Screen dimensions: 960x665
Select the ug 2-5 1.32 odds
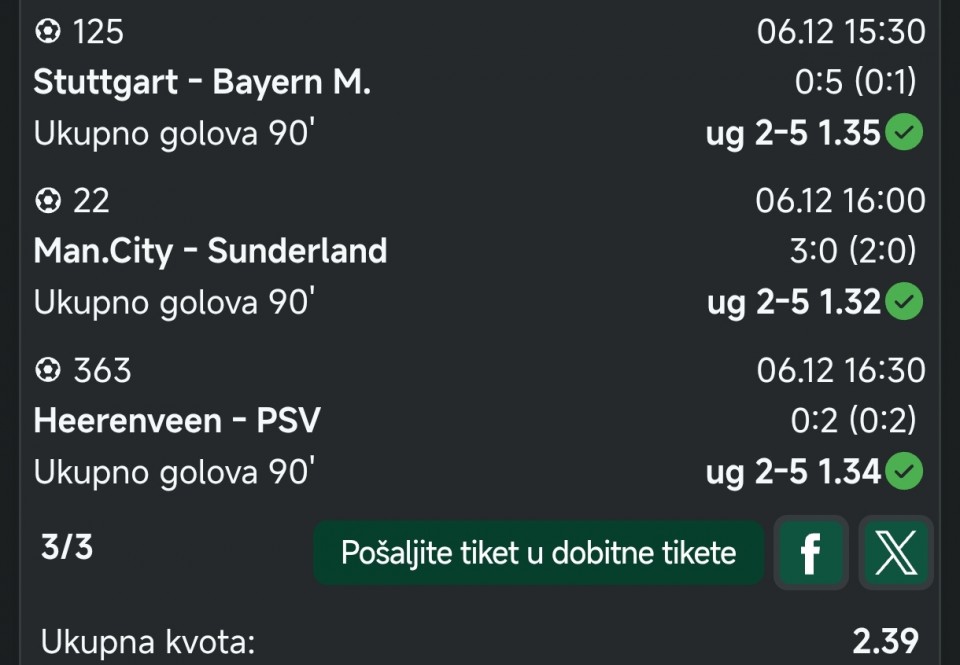click(x=792, y=302)
